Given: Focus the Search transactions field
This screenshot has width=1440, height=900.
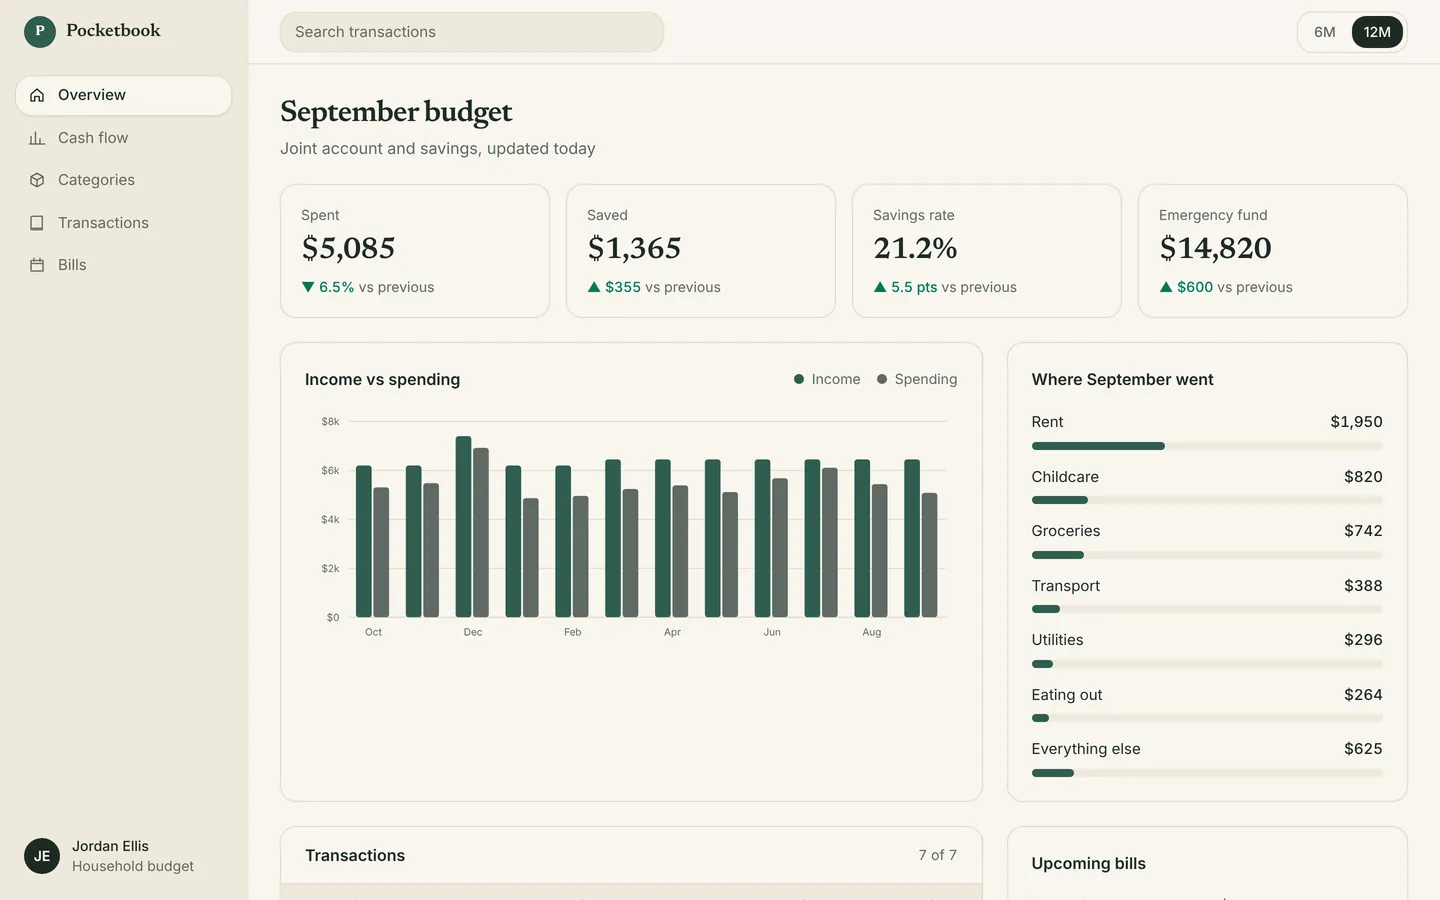Looking at the screenshot, I should coord(472,32).
